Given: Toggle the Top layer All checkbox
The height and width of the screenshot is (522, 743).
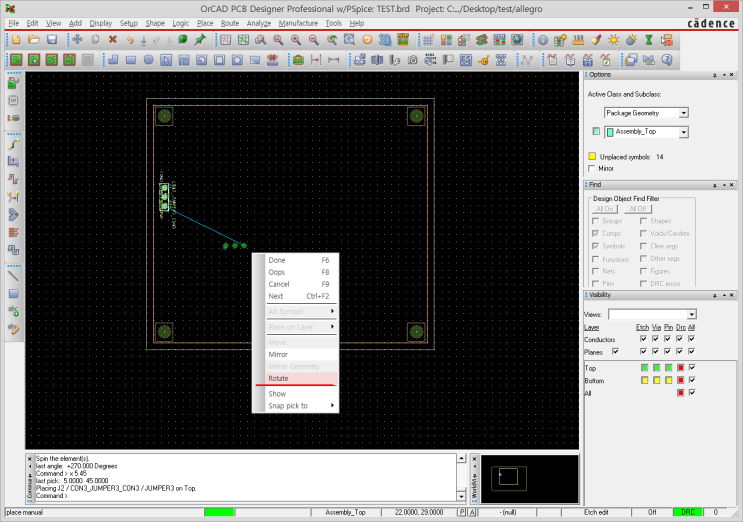Looking at the screenshot, I should (x=691, y=367).
